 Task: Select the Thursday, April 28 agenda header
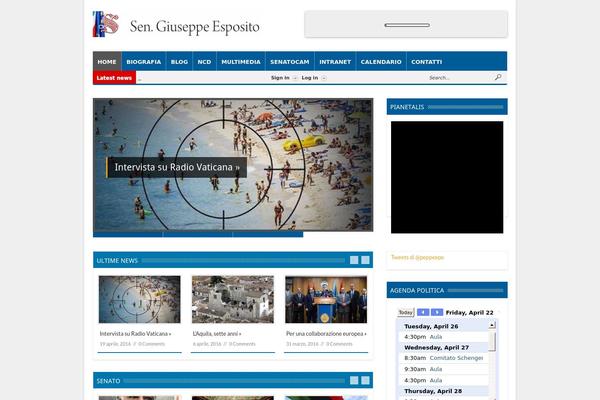click(x=444, y=391)
